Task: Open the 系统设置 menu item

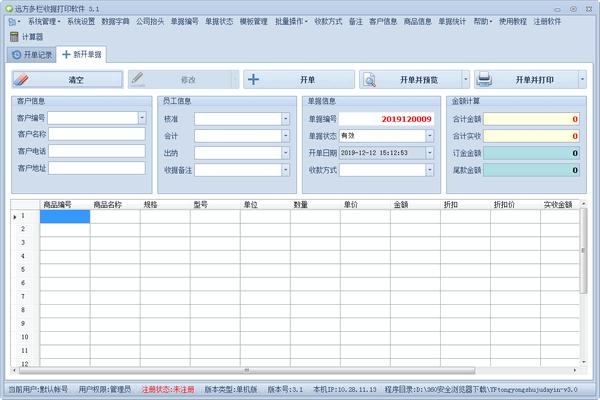Action: point(81,21)
